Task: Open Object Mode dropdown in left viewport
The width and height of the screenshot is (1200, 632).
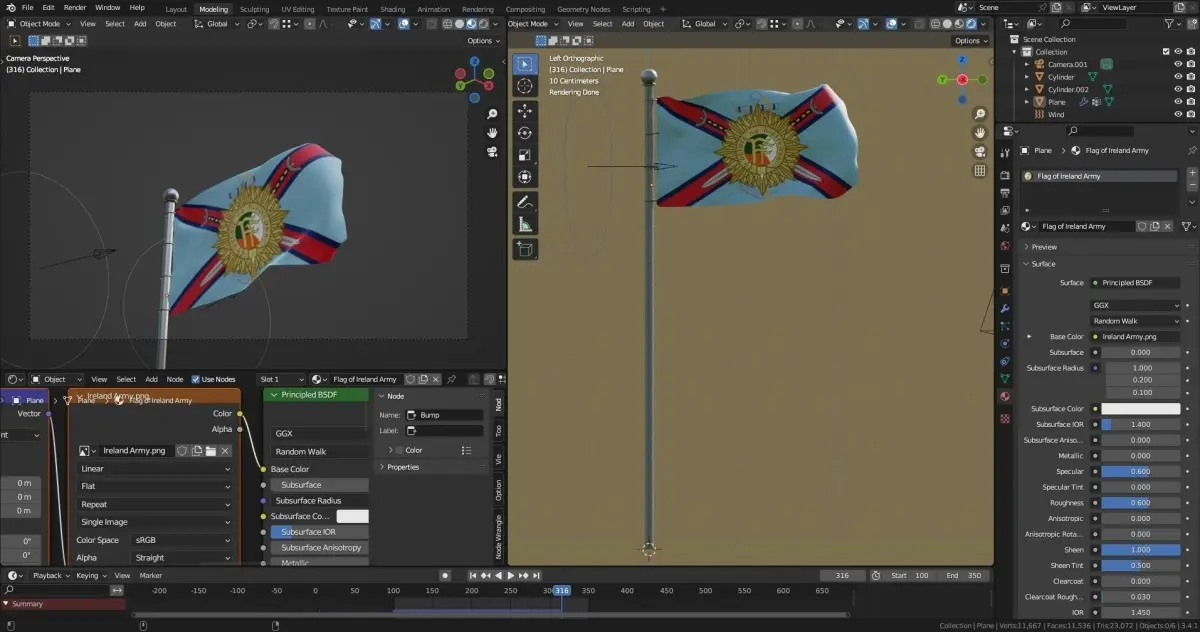Action: [x=39, y=23]
